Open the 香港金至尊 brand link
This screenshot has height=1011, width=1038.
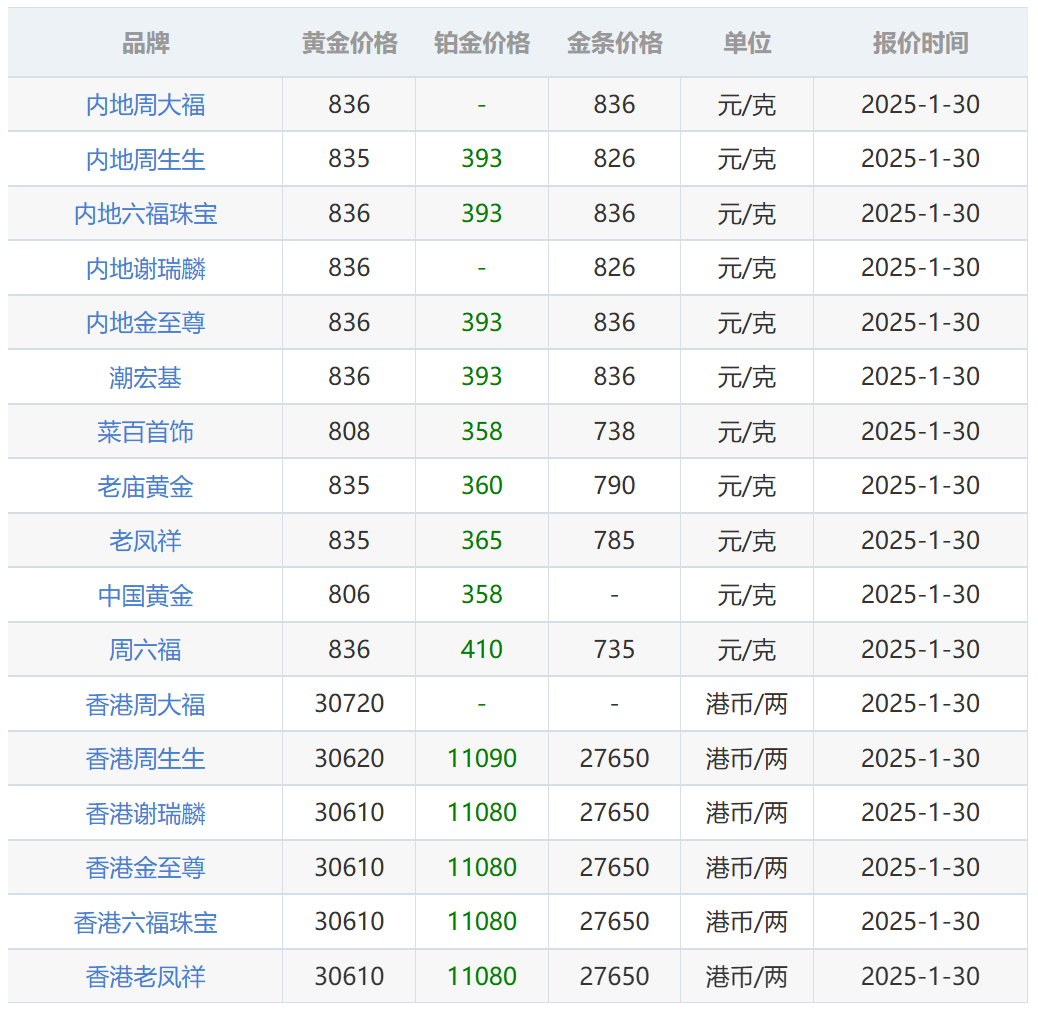146,868
